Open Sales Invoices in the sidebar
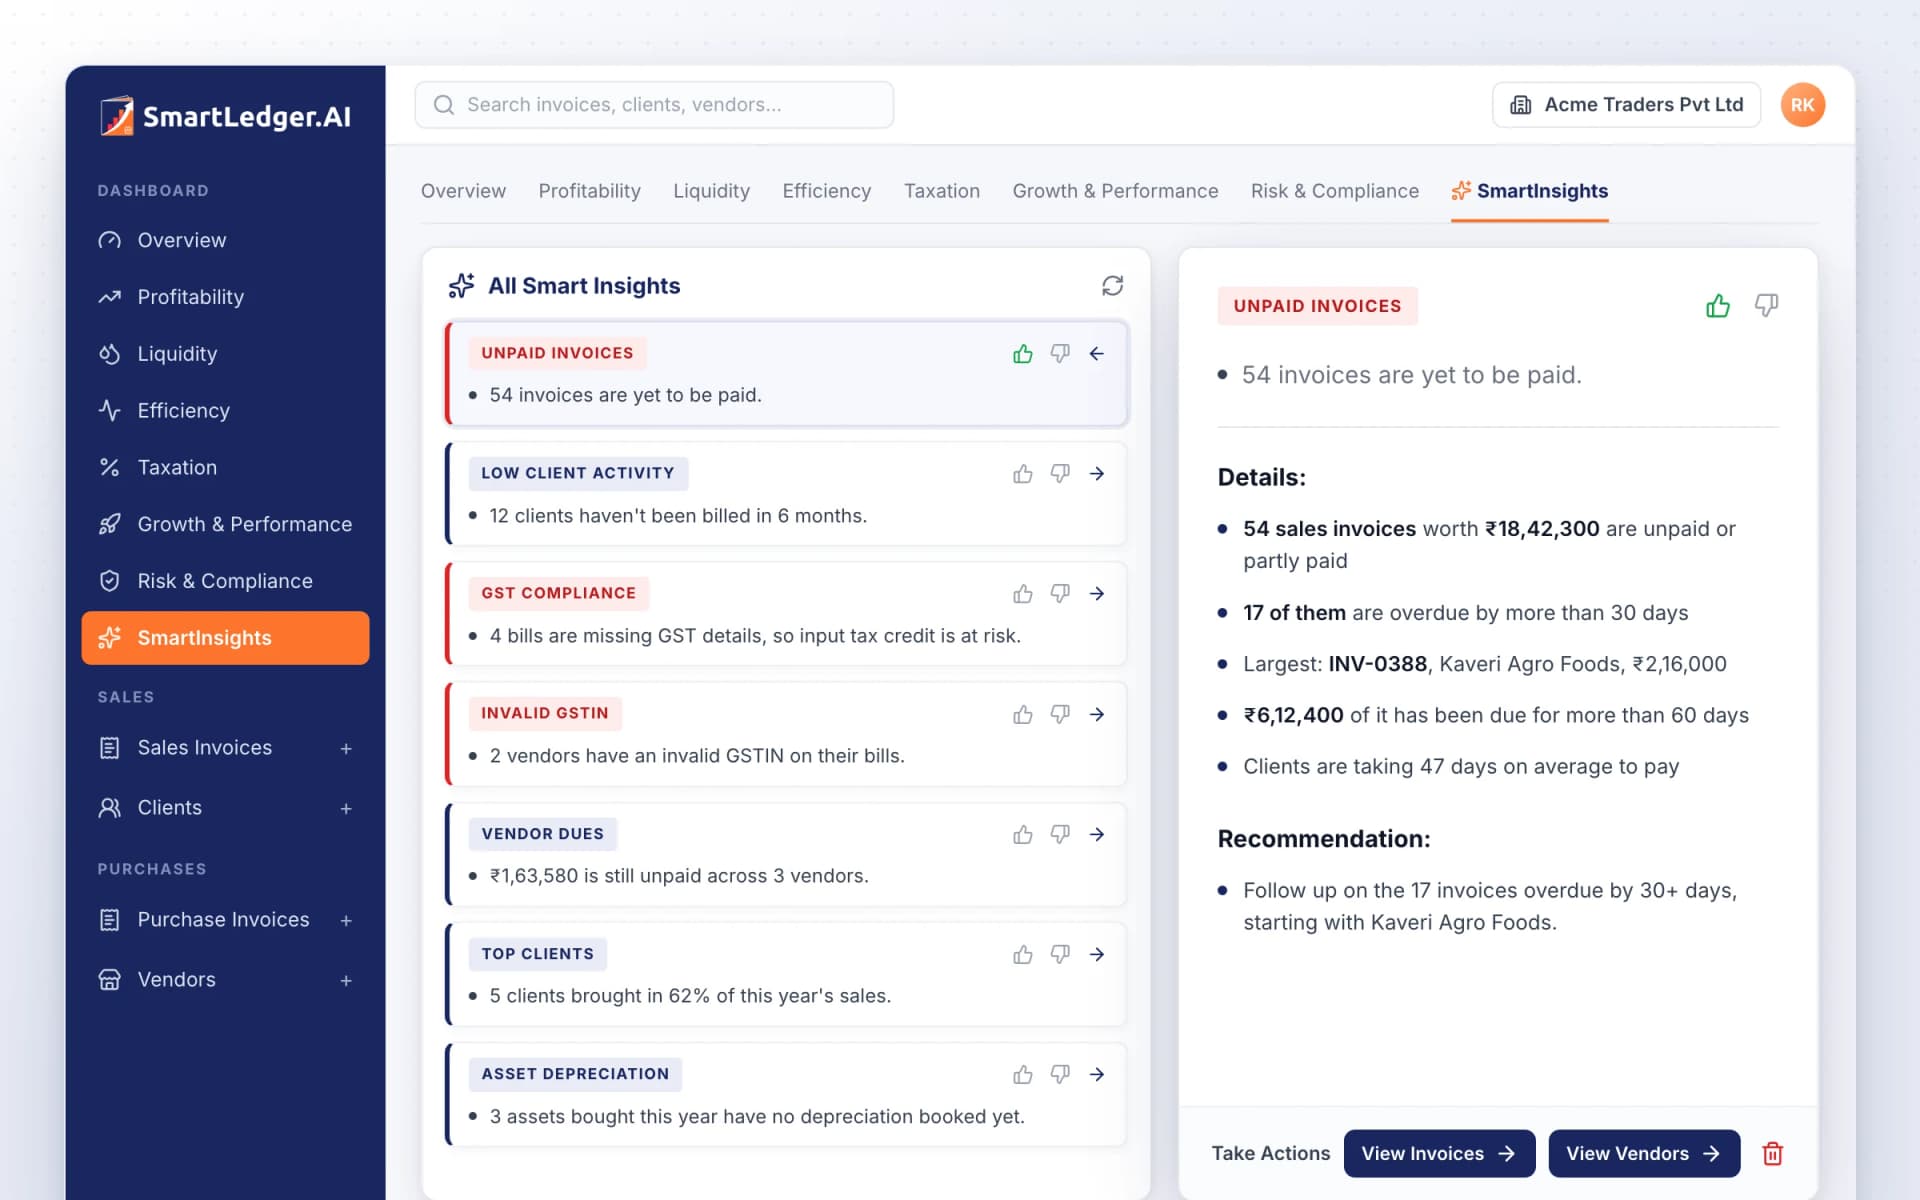The image size is (1920, 1200). 204,748
